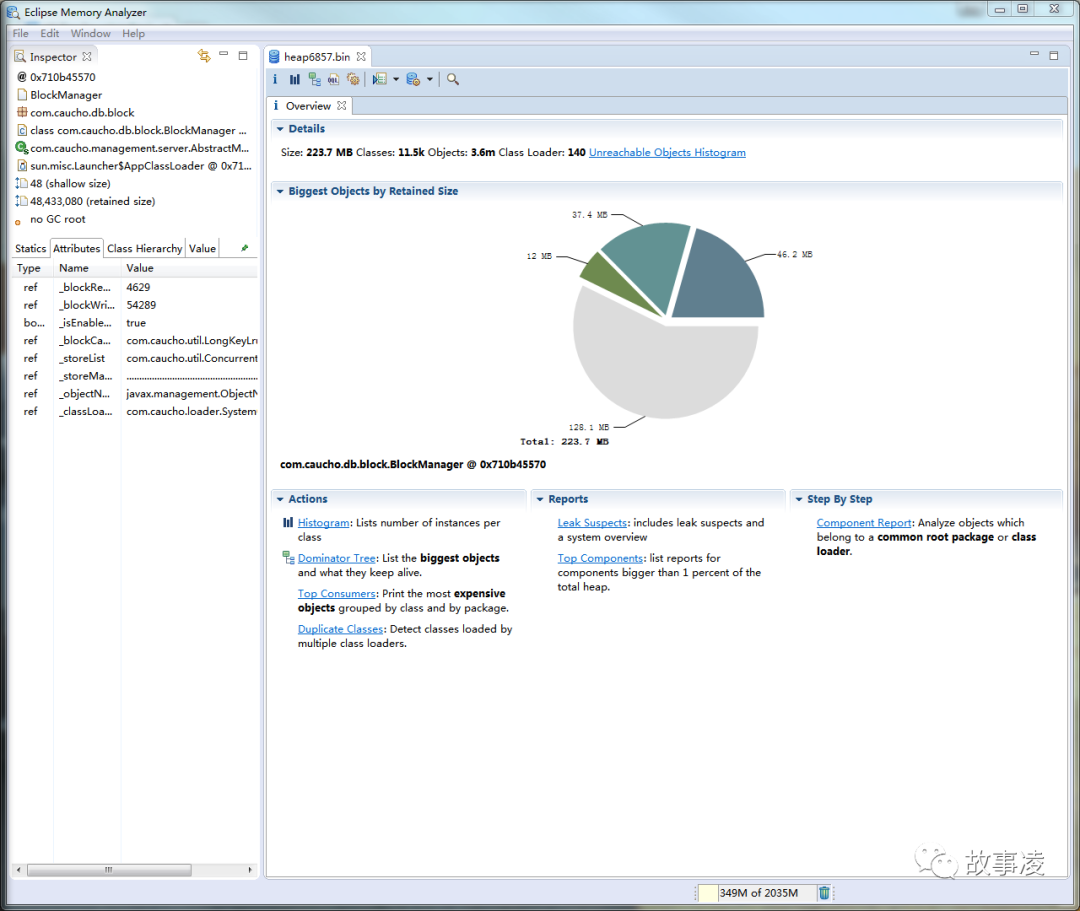Open the Histogram link in Actions
1080x911 pixels.
[x=323, y=523]
